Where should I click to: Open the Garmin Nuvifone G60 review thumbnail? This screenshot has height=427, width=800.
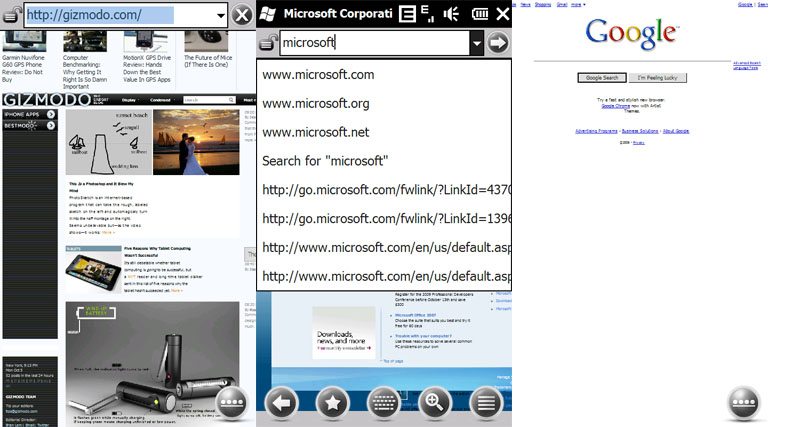click(x=23, y=41)
